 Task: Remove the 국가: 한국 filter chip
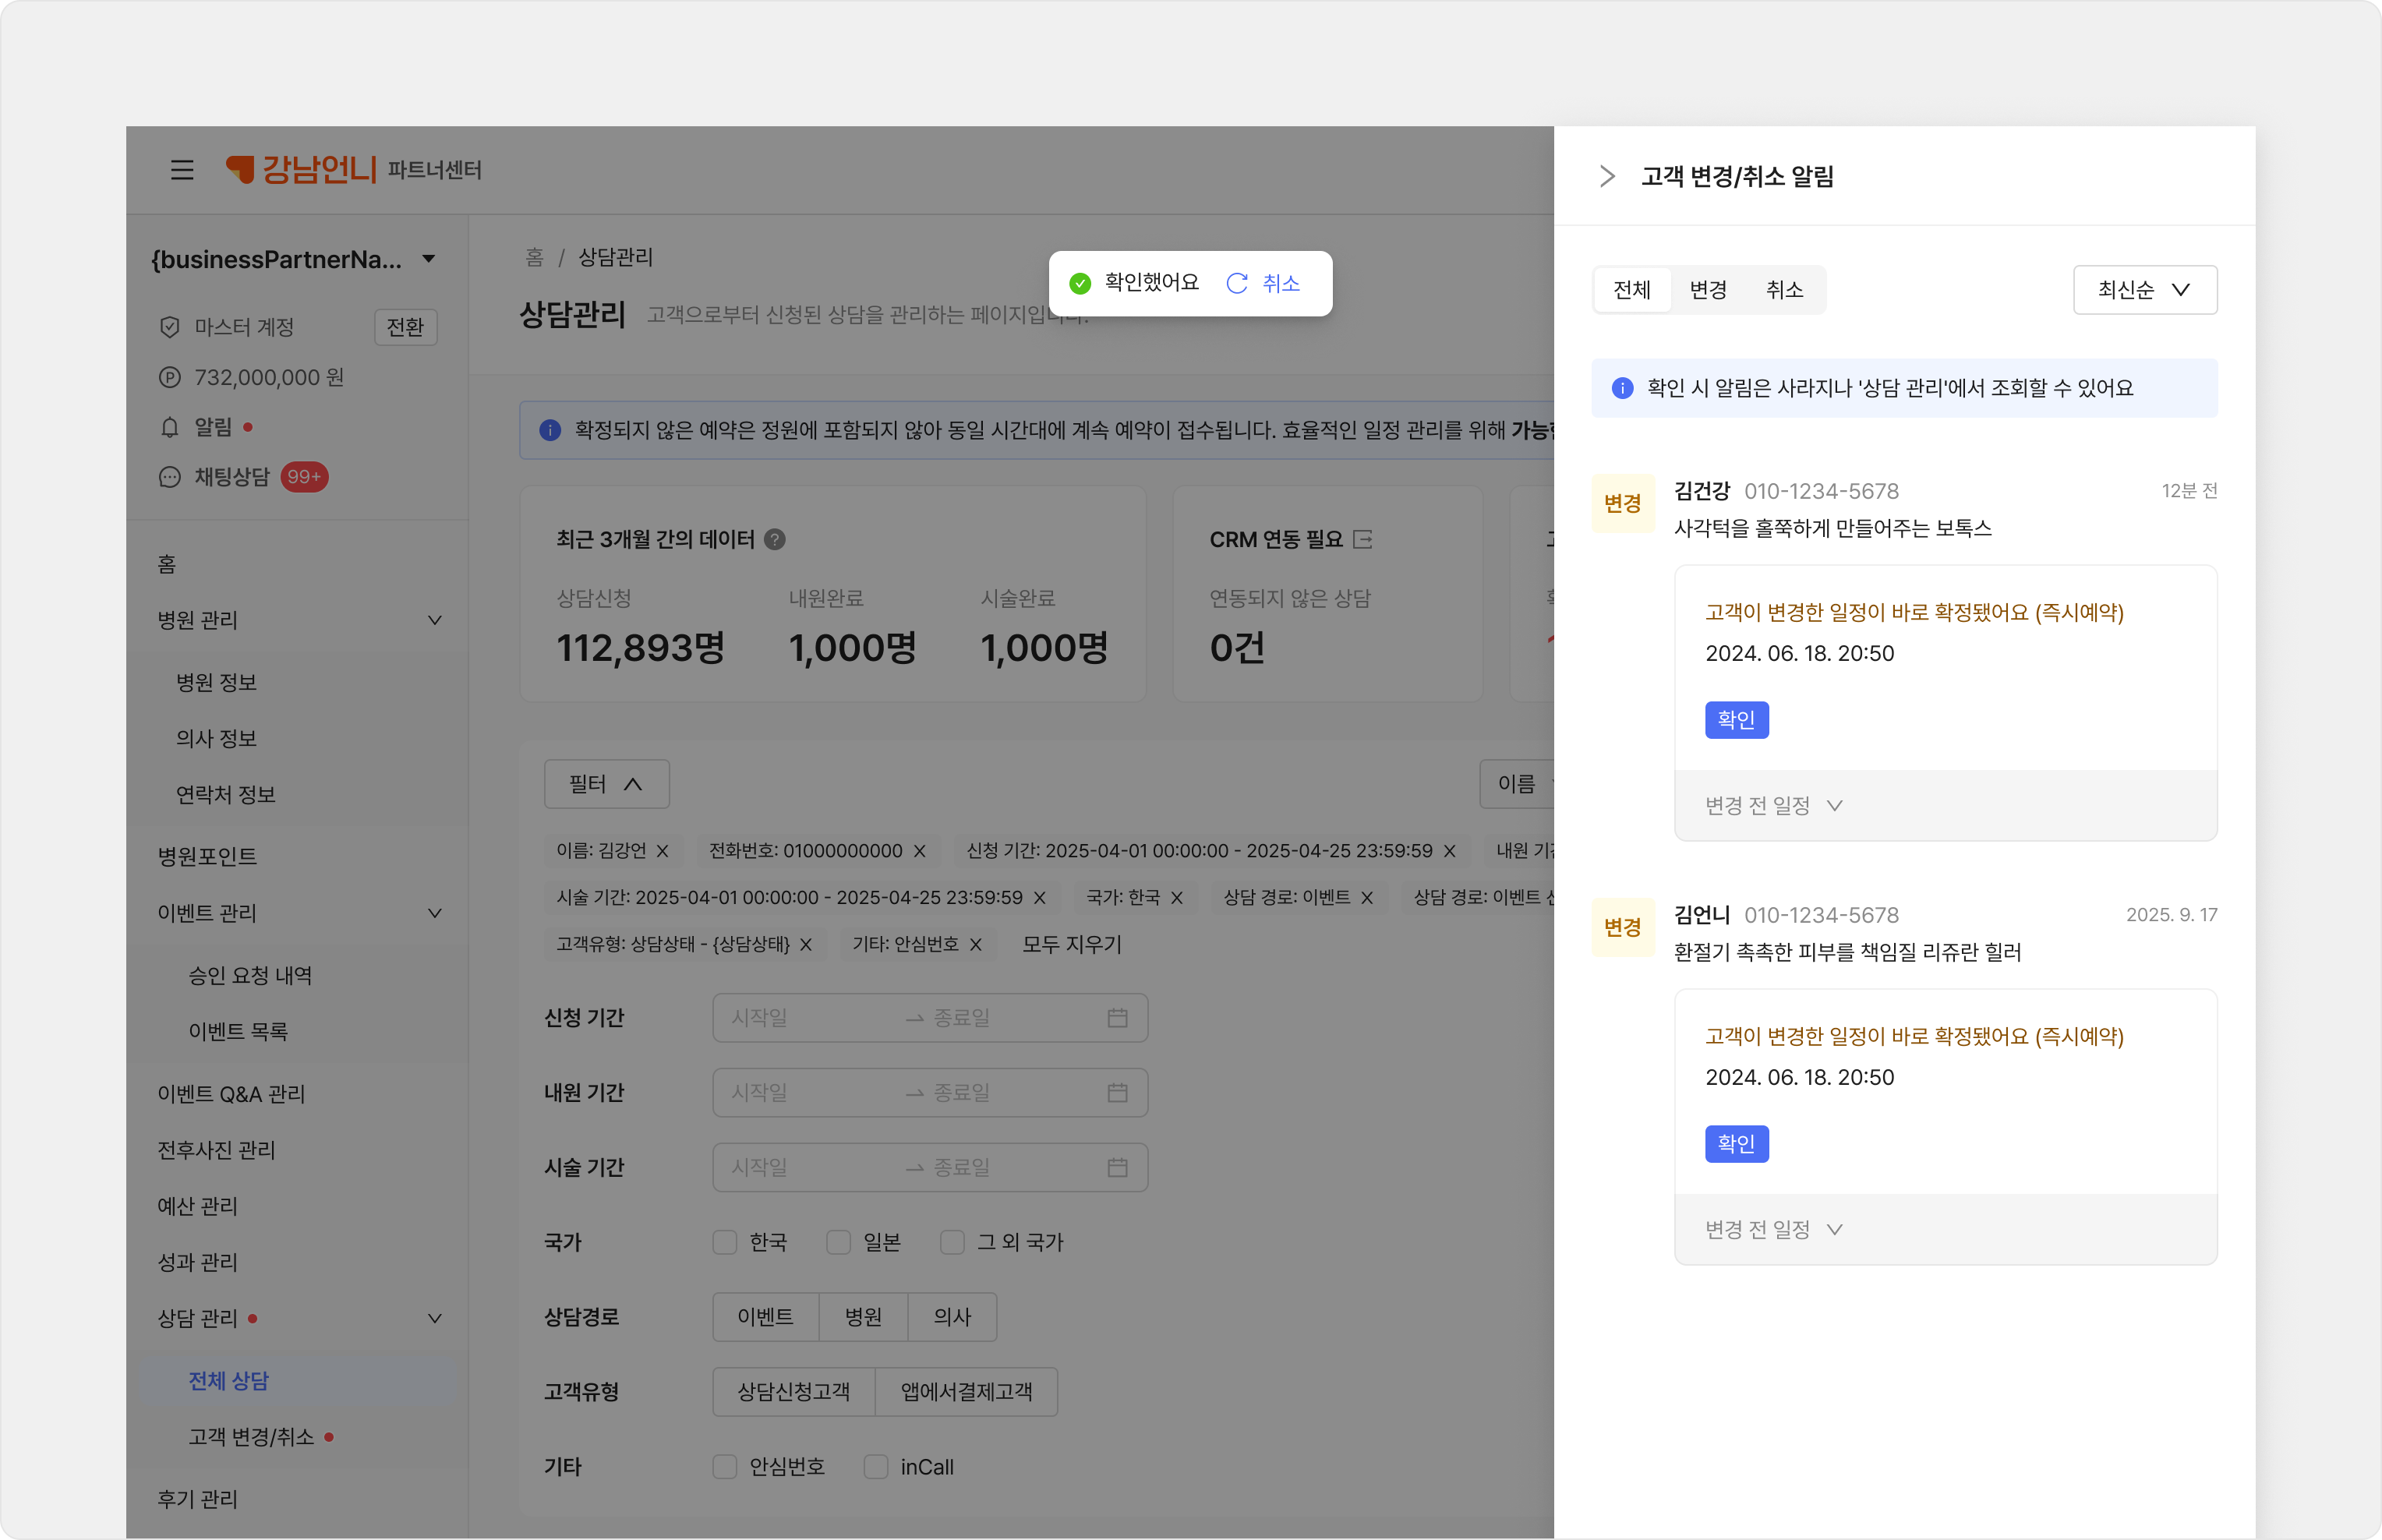1177,898
